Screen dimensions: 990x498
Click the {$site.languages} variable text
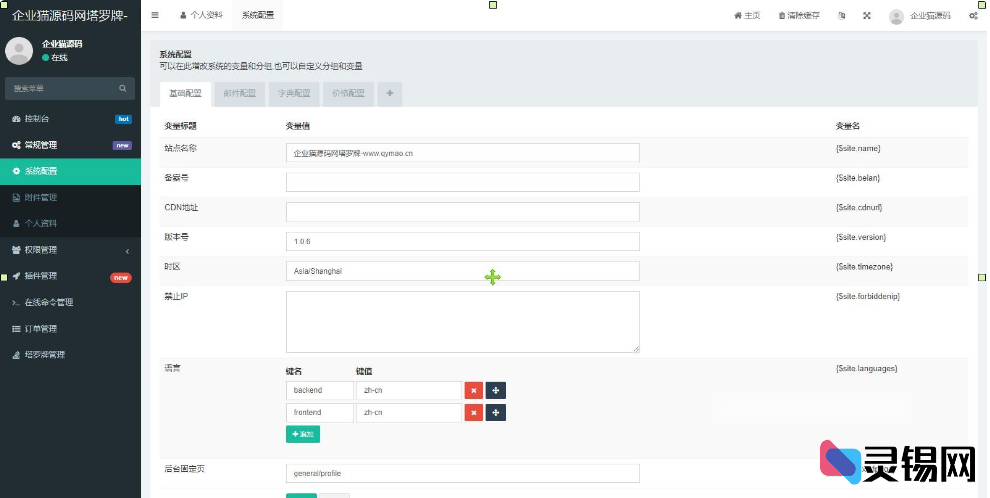[866, 368]
